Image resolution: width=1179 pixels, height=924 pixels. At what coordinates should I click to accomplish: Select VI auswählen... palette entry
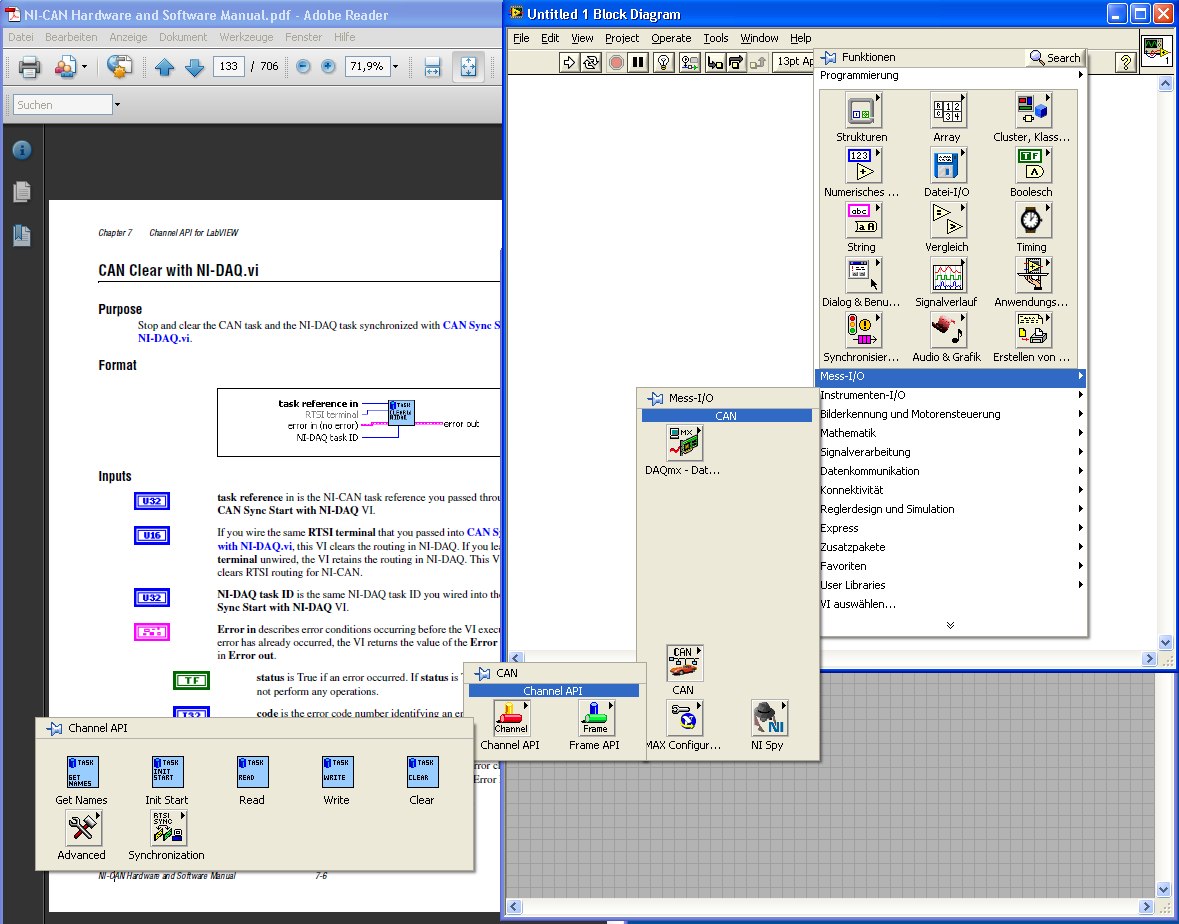[858, 604]
